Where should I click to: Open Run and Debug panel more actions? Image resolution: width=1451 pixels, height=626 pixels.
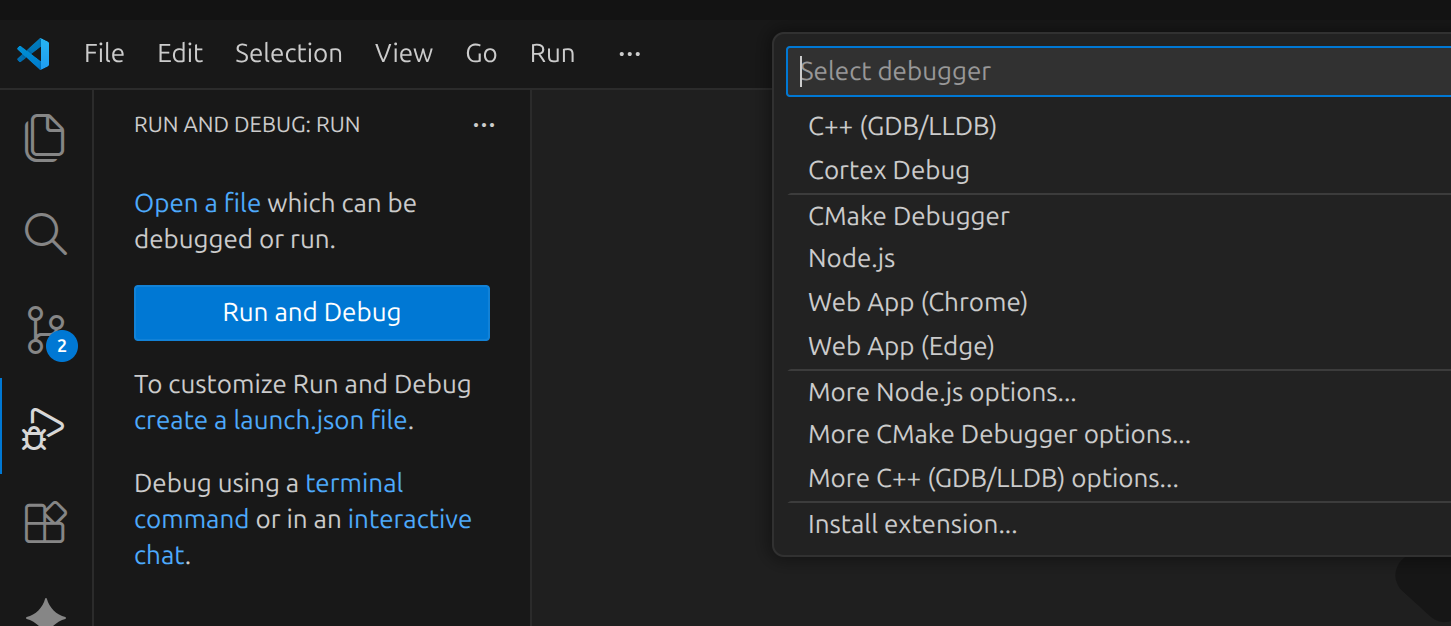484,125
